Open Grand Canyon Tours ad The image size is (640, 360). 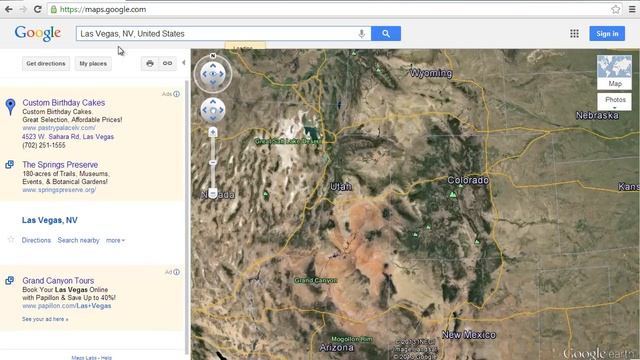[58, 280]
